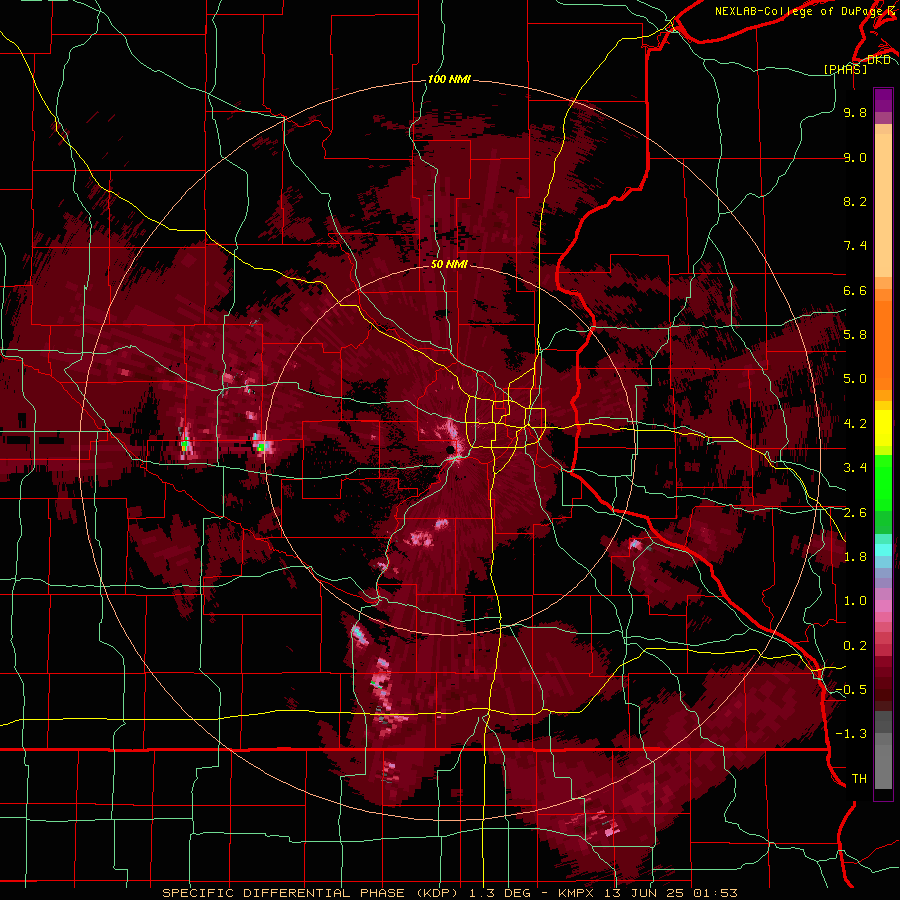Pick the bright green segment of the color bar
The width and height of the screenshot is (900, 900).
(x=883, y=482)
